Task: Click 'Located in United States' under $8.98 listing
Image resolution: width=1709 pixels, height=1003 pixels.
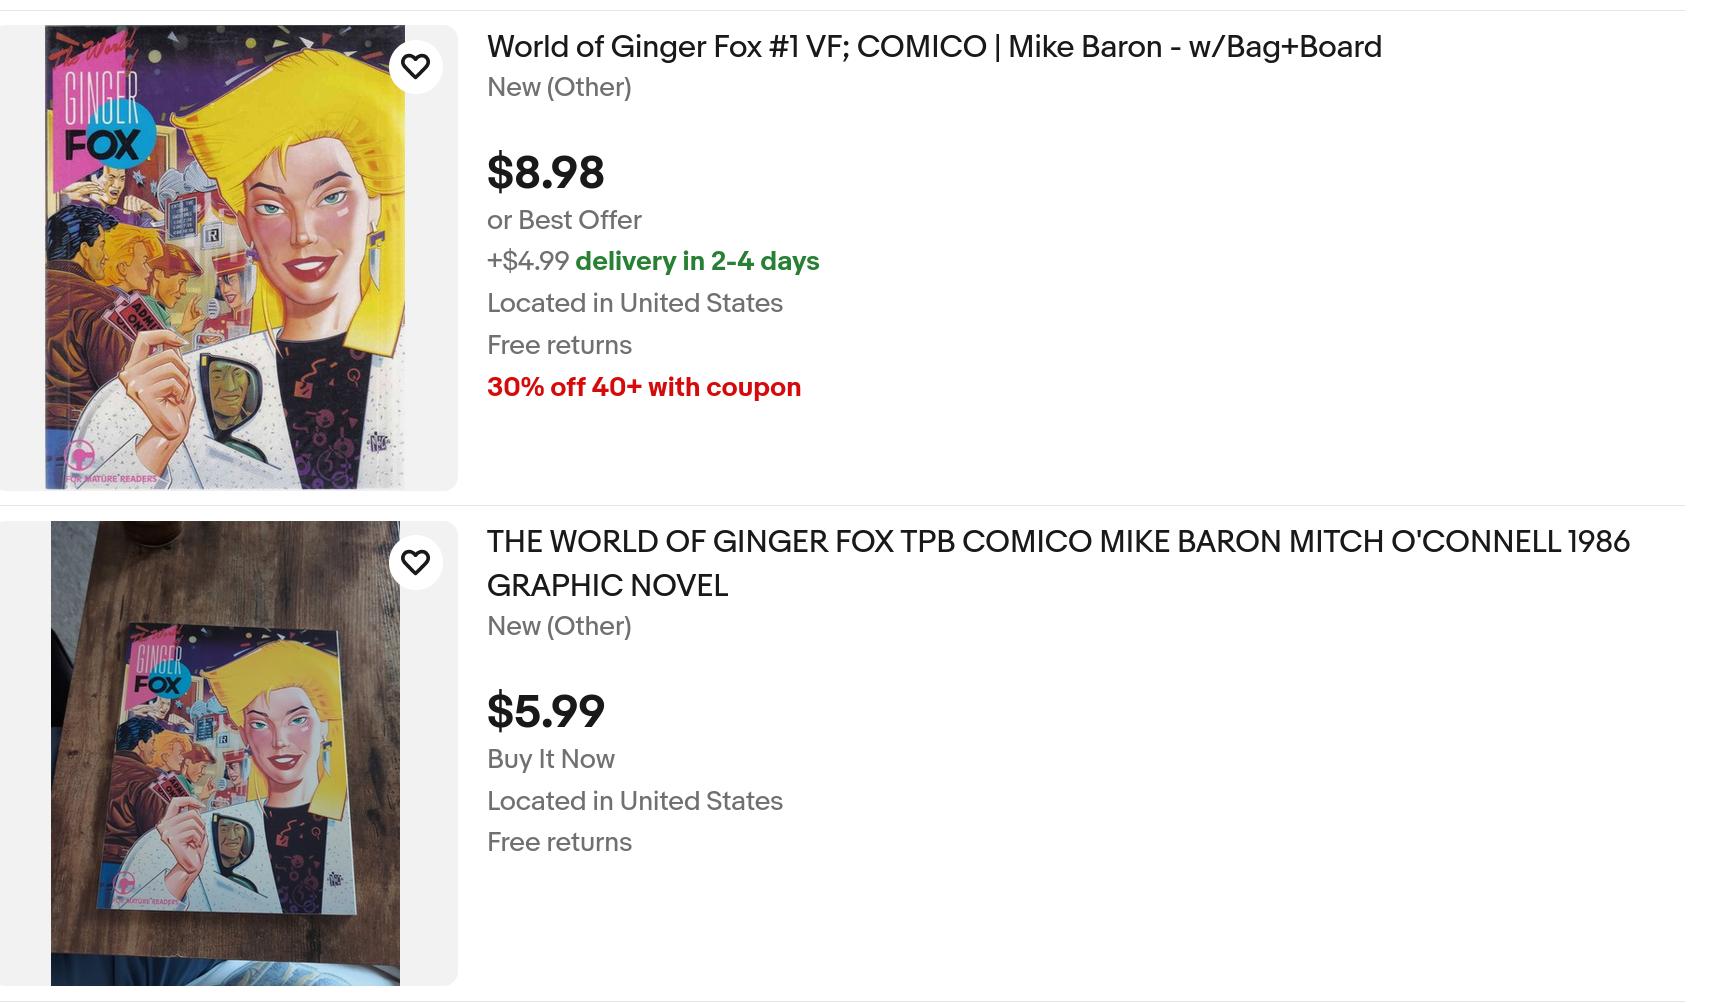Action: (634, 303)
